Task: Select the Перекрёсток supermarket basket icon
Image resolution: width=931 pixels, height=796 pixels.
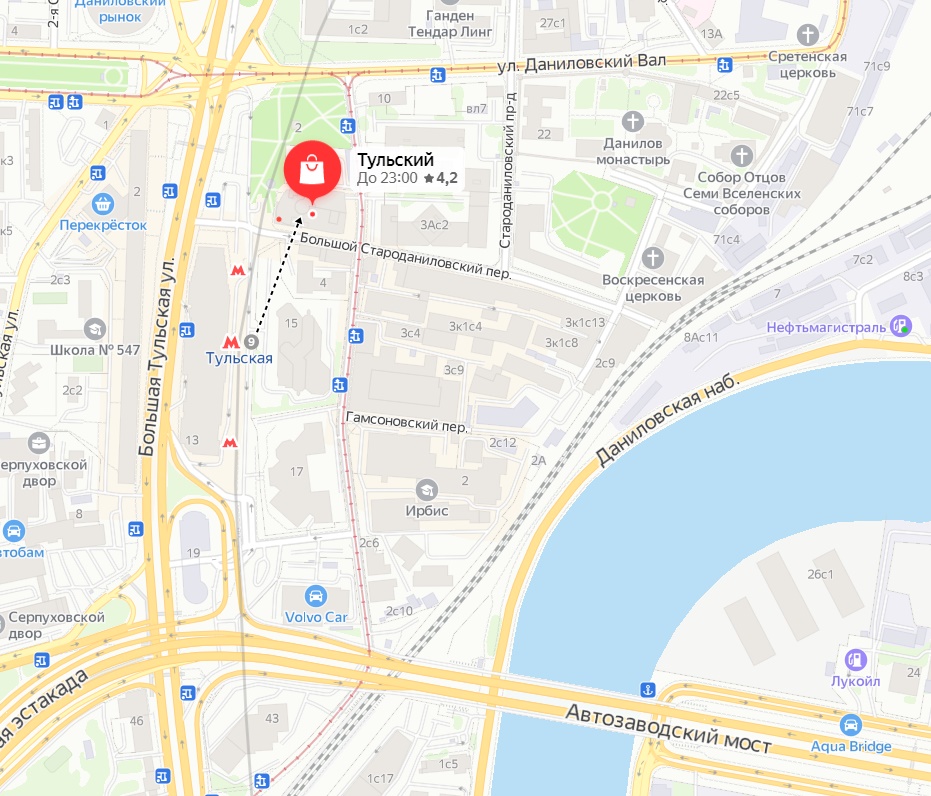Action: click(103, 204)
